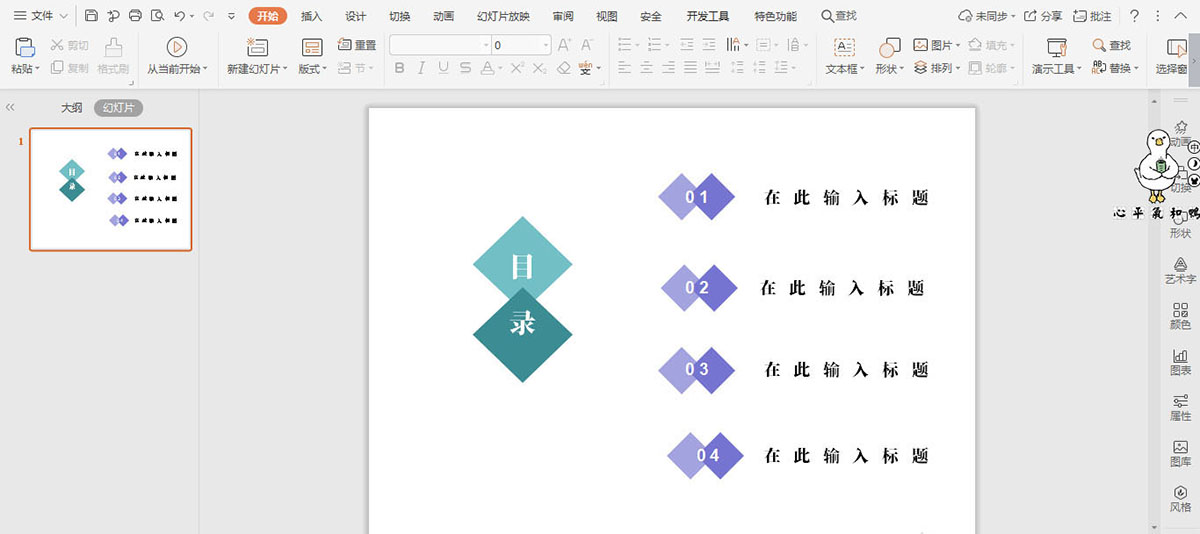Click the Clear Formatting eraser icon

pos(564,68)
